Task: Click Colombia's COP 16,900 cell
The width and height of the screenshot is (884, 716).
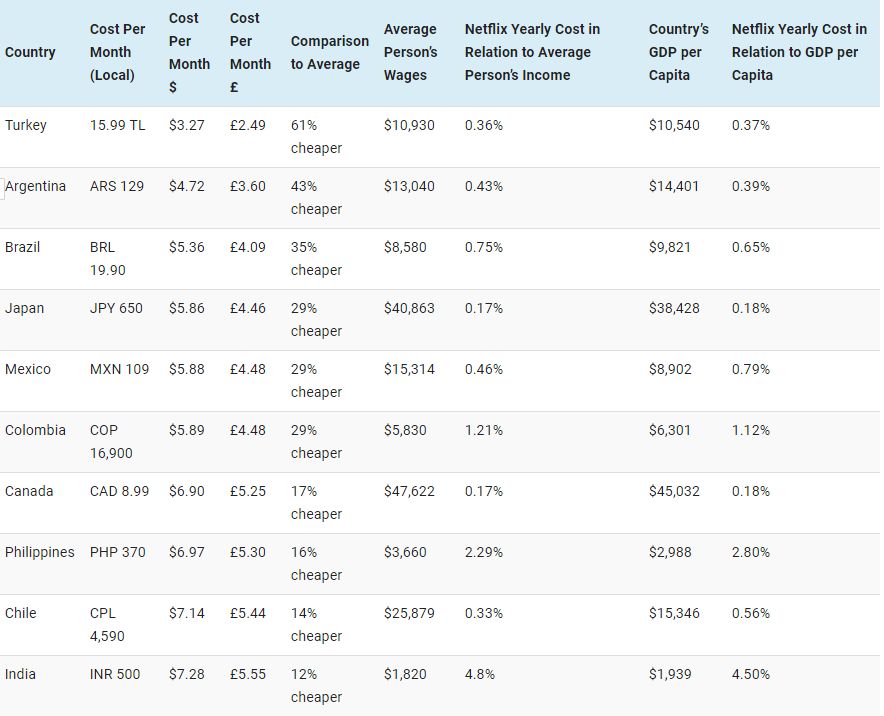Action: coord(111,441)
